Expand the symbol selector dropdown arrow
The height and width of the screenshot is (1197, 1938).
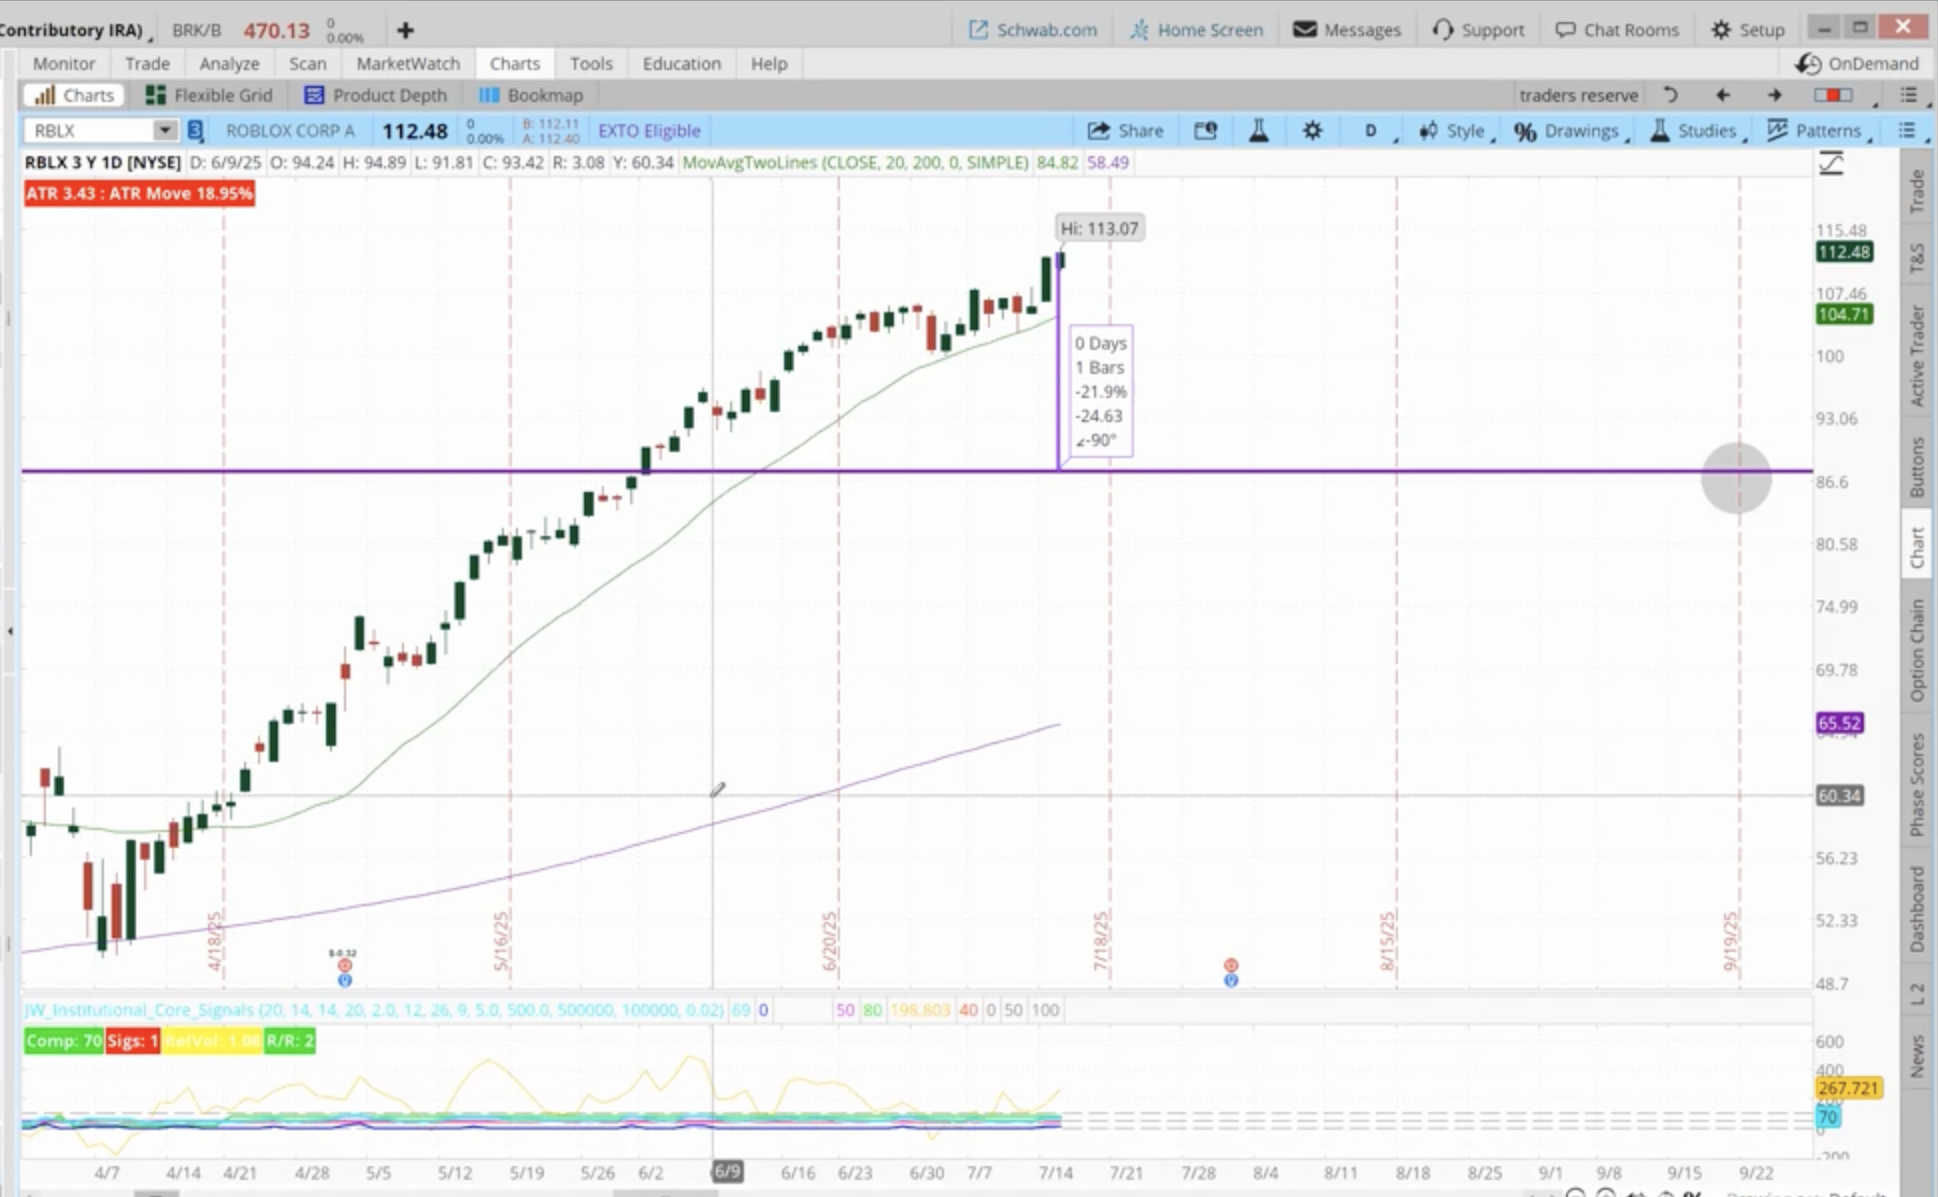[165, 130]
